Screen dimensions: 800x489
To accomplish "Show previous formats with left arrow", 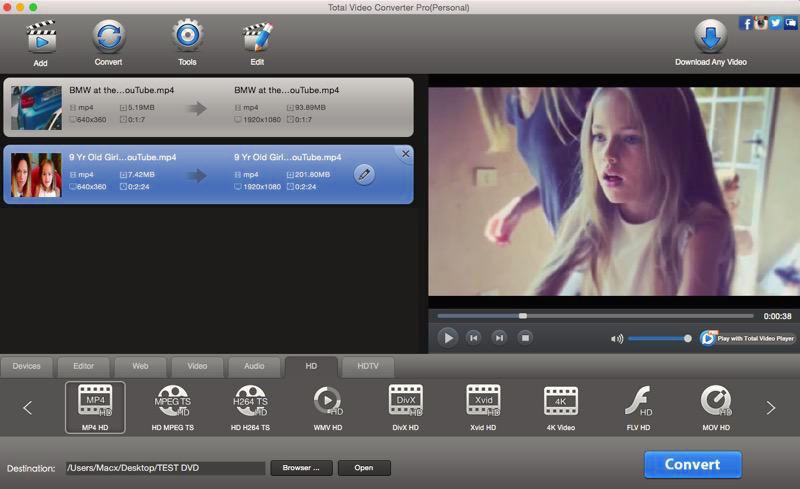I will pyautogui.click(x=28, y=407).
